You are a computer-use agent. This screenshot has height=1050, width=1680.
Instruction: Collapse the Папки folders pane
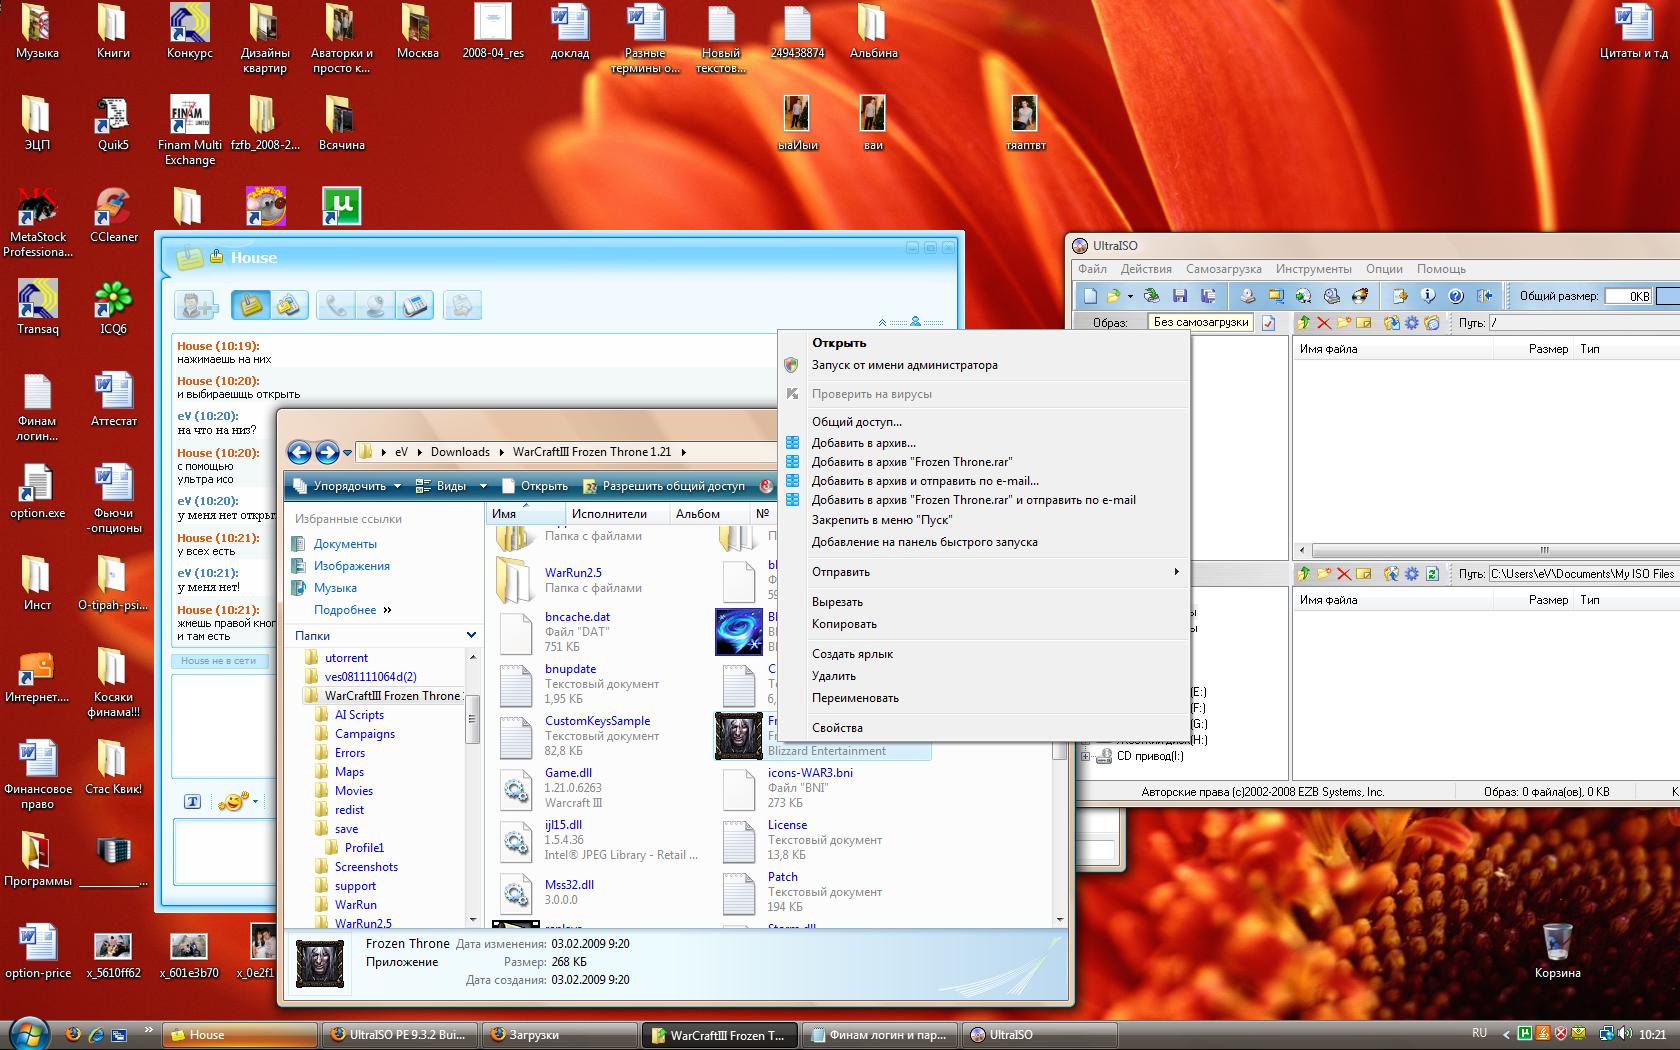tap(472, 635)
